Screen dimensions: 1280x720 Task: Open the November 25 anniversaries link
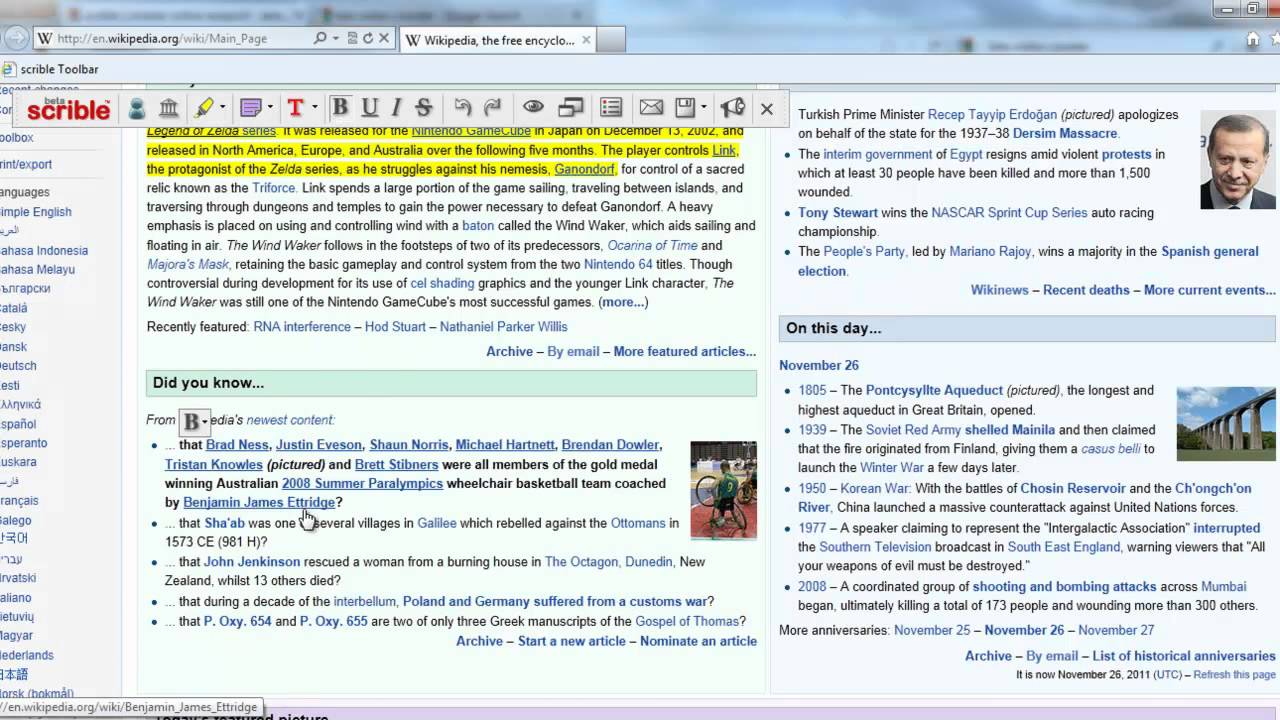click(932, 630)
